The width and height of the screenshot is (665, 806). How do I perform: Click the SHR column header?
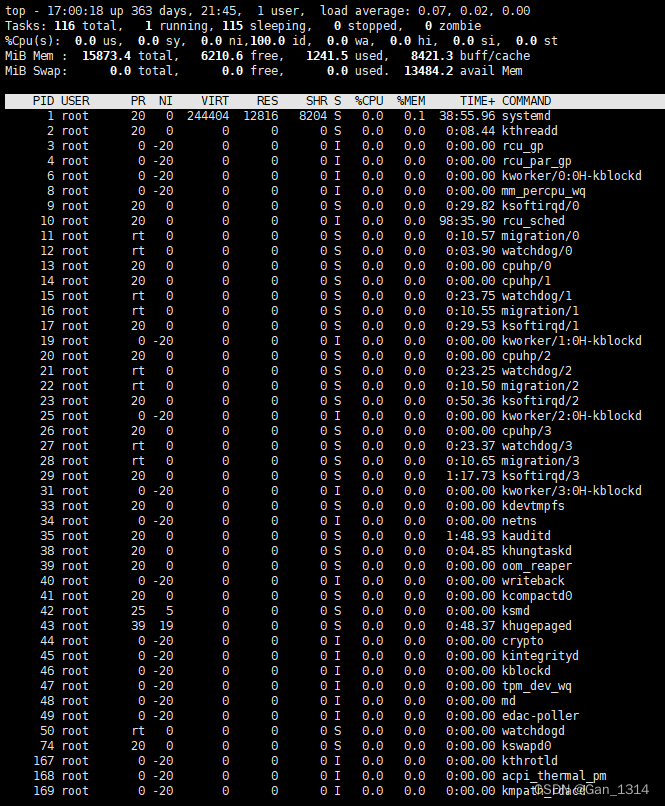pos(317,101)
